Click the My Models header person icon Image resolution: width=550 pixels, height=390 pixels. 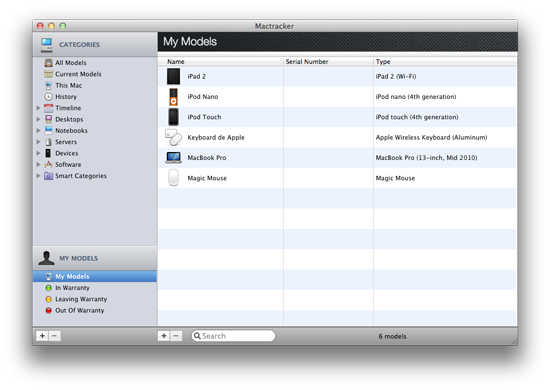pos(46,258)
